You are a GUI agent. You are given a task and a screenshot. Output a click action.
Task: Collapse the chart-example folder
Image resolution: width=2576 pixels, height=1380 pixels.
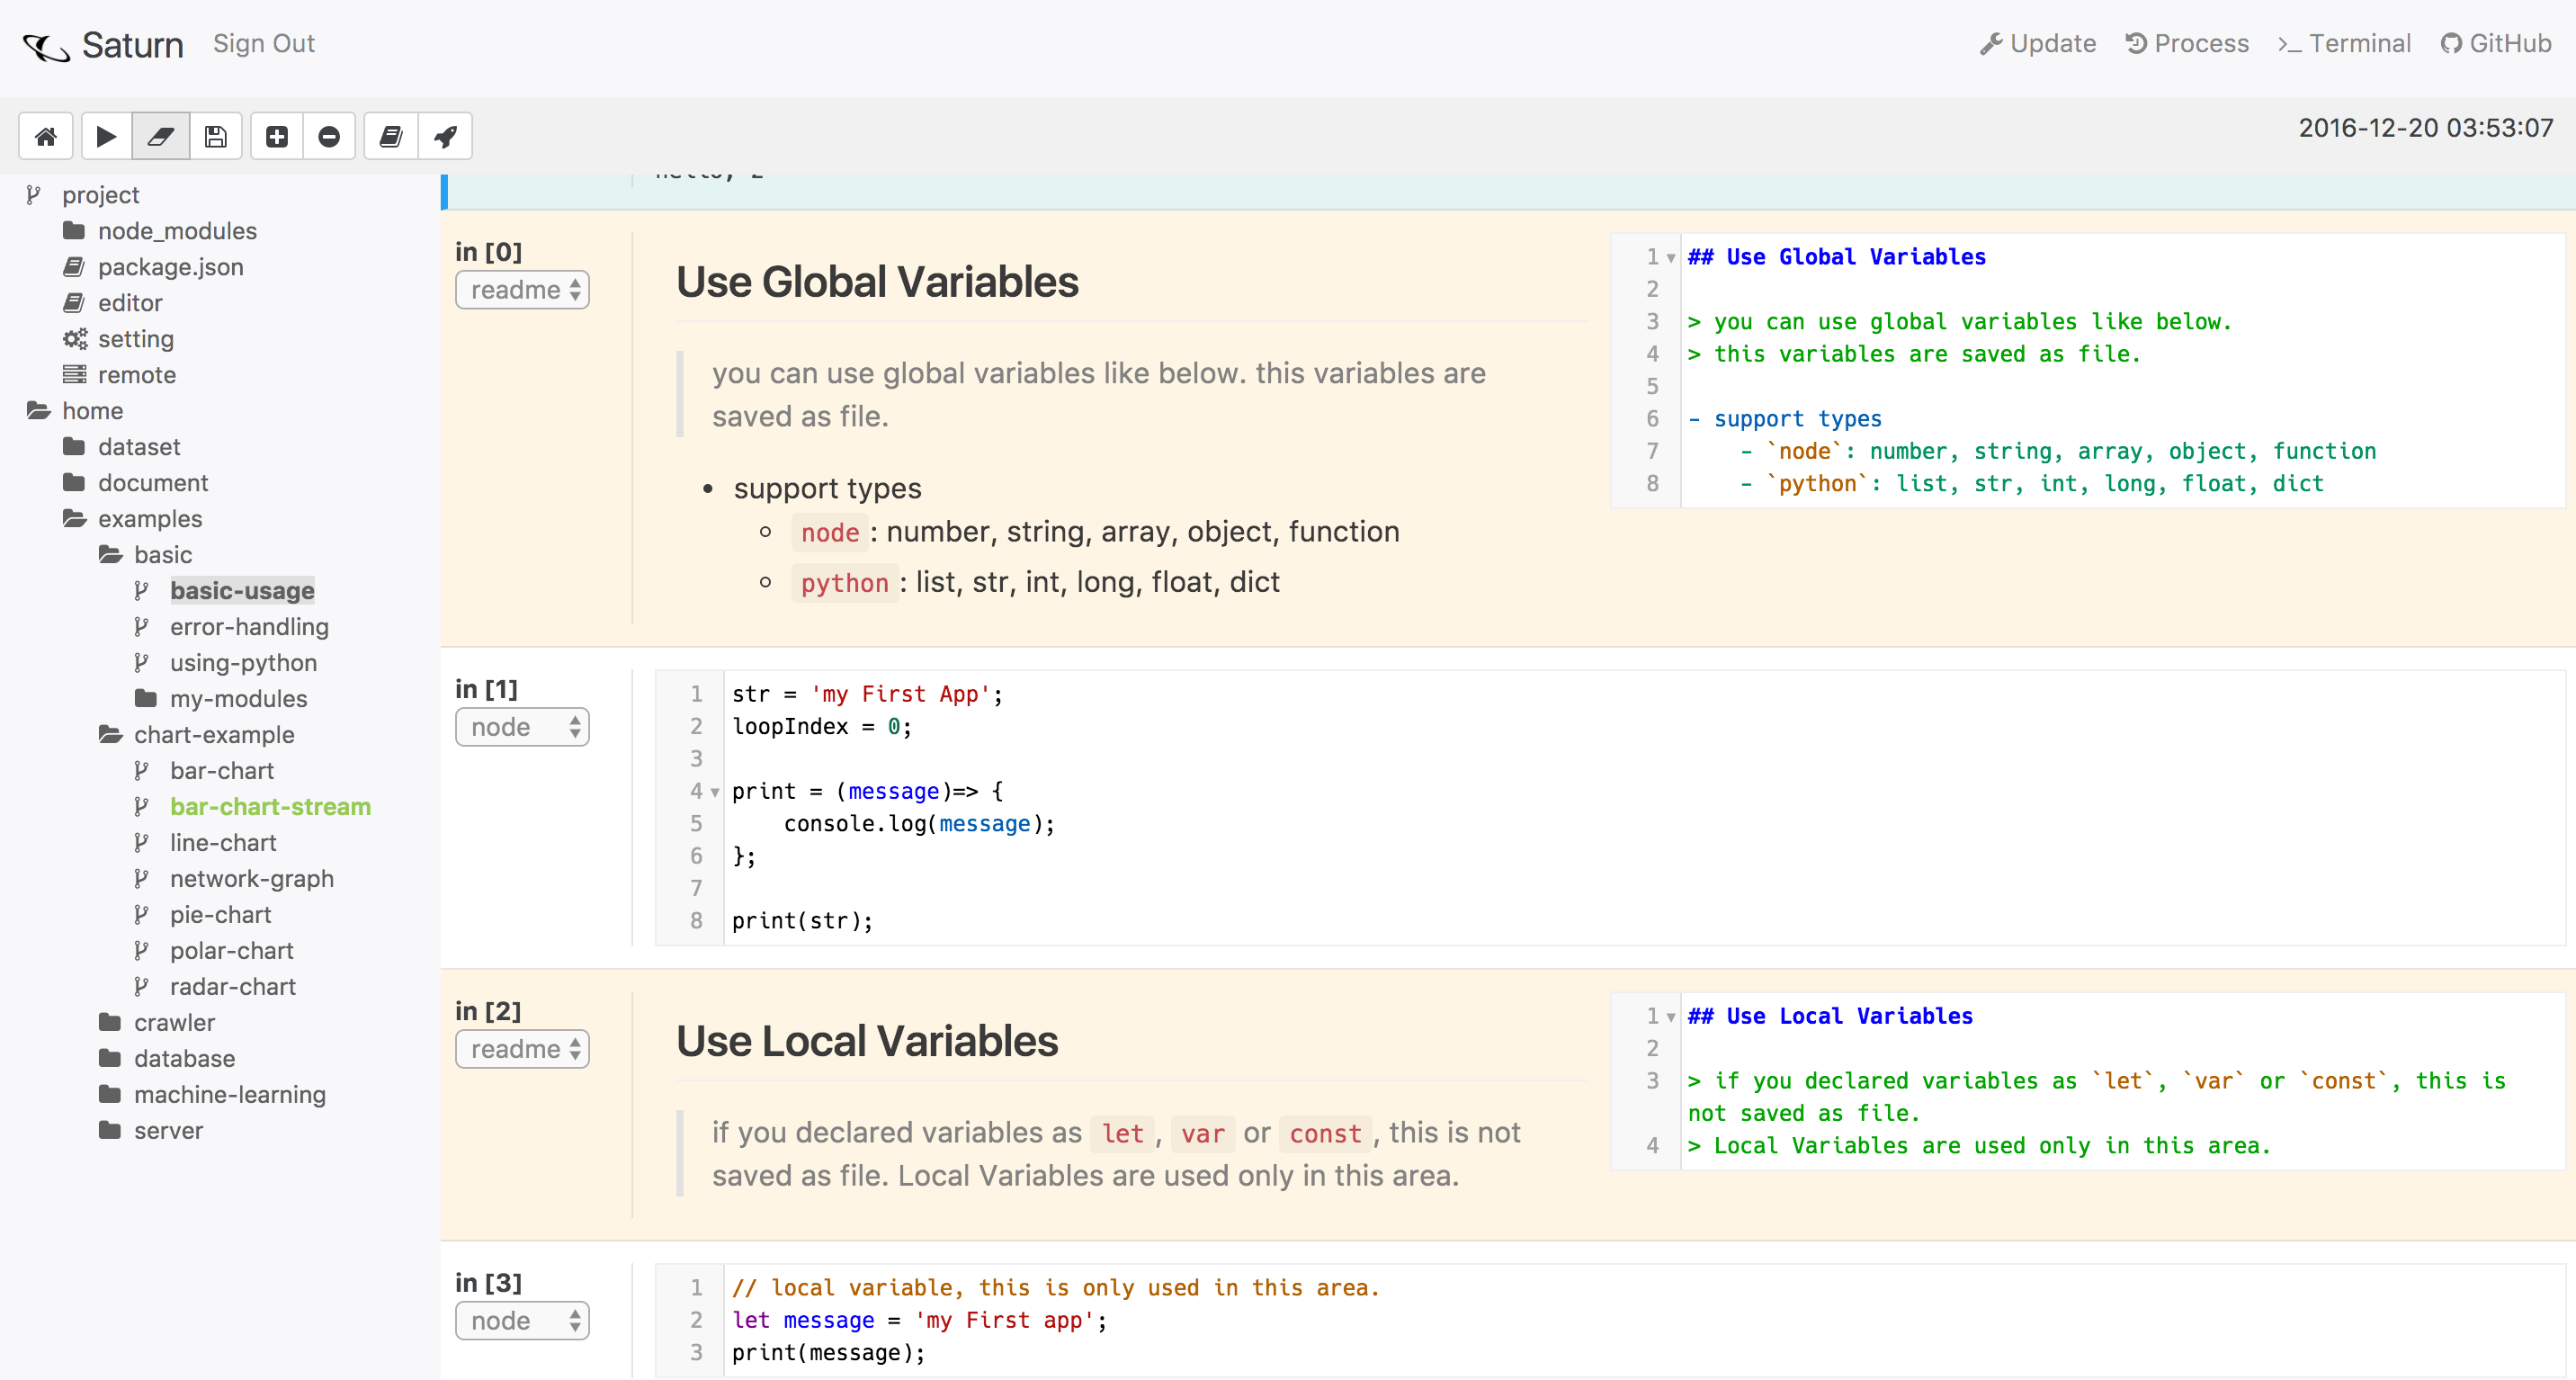pos(213,735)
